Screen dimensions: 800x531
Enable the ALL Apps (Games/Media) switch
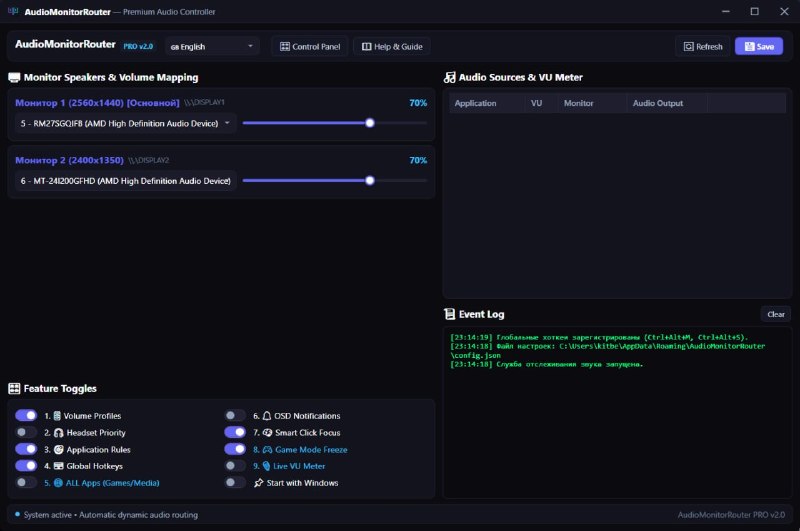coord(26,483)
